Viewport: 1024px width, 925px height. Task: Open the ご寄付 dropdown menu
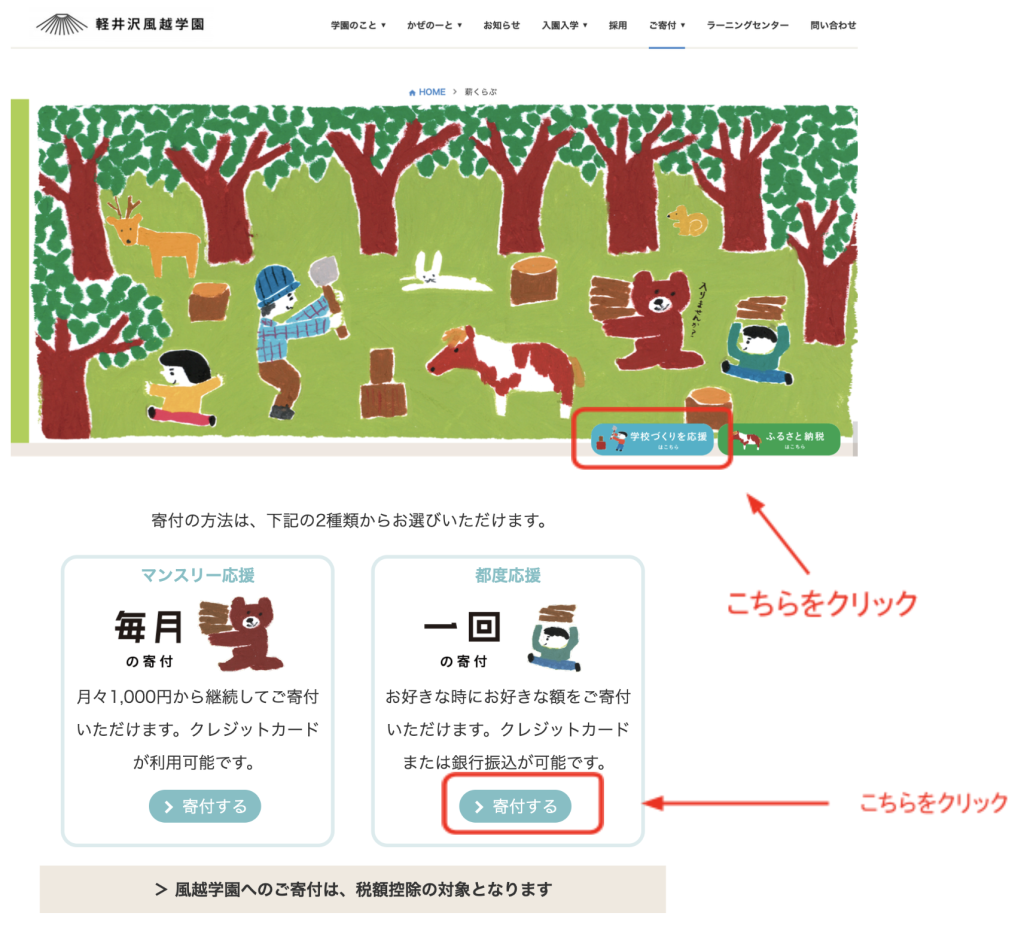[667, 25]
